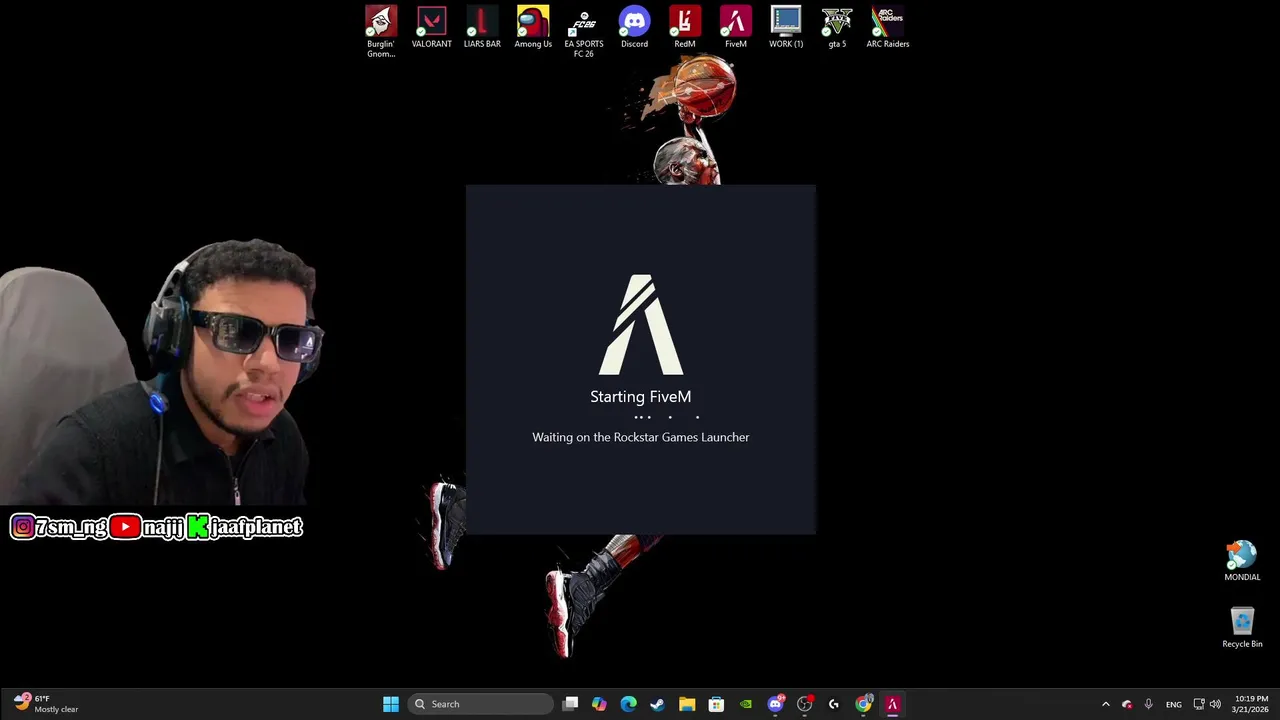This screenshot has width=1280, height=720.
Task: Open the LIARS BAR desktop icon
Action: point(482,28)
